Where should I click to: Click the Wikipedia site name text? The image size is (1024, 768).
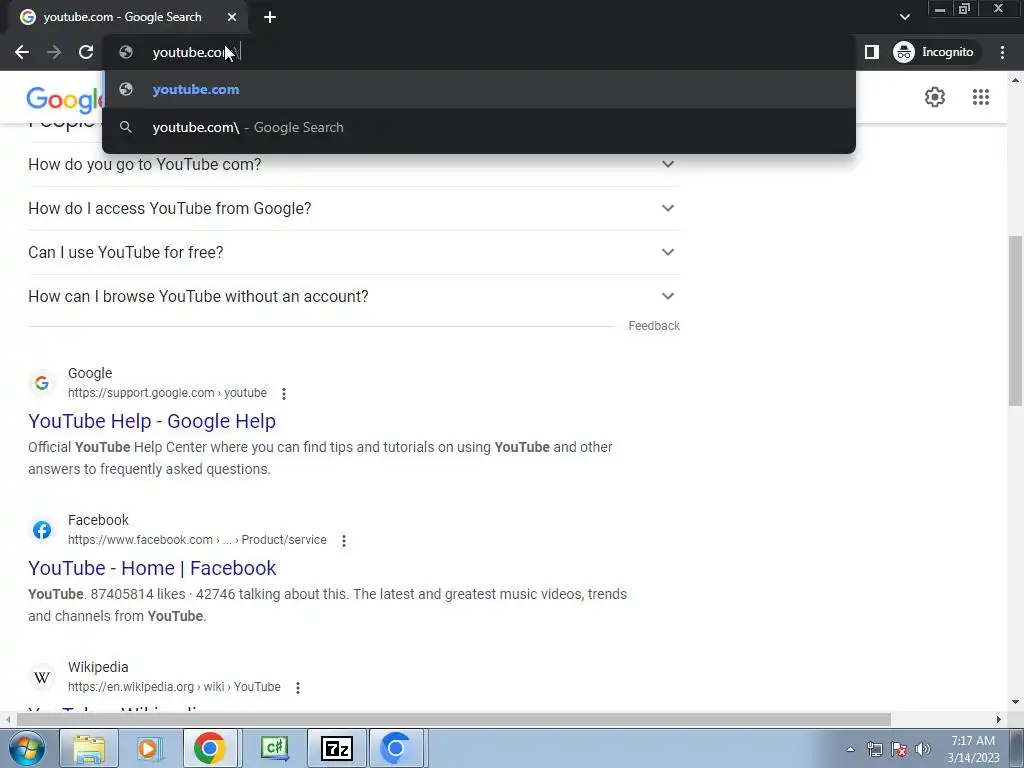[x=98, y=667]
